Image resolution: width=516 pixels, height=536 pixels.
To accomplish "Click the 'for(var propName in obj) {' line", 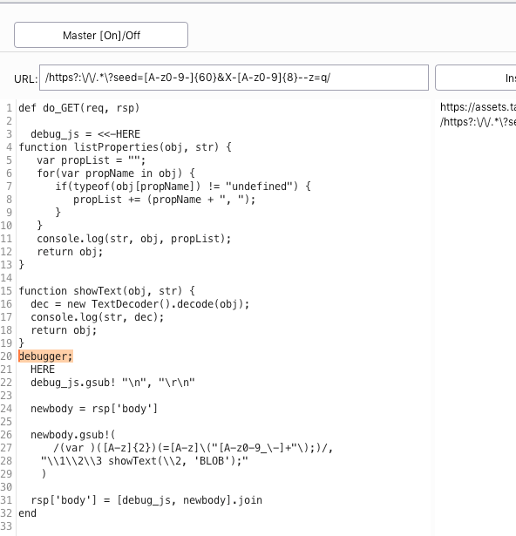I will [116, 173].
